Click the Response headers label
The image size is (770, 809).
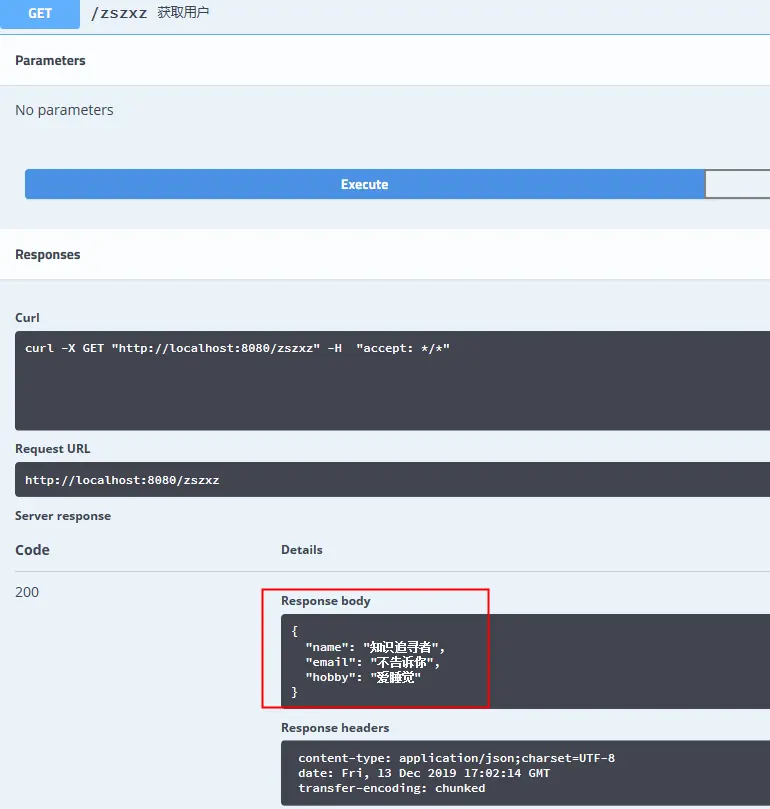pos(335,727)
